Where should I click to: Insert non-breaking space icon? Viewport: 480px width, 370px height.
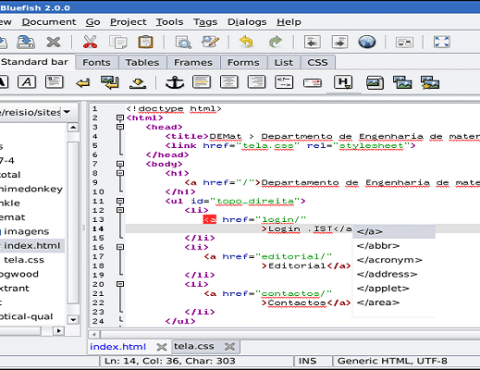pos(138,83)
